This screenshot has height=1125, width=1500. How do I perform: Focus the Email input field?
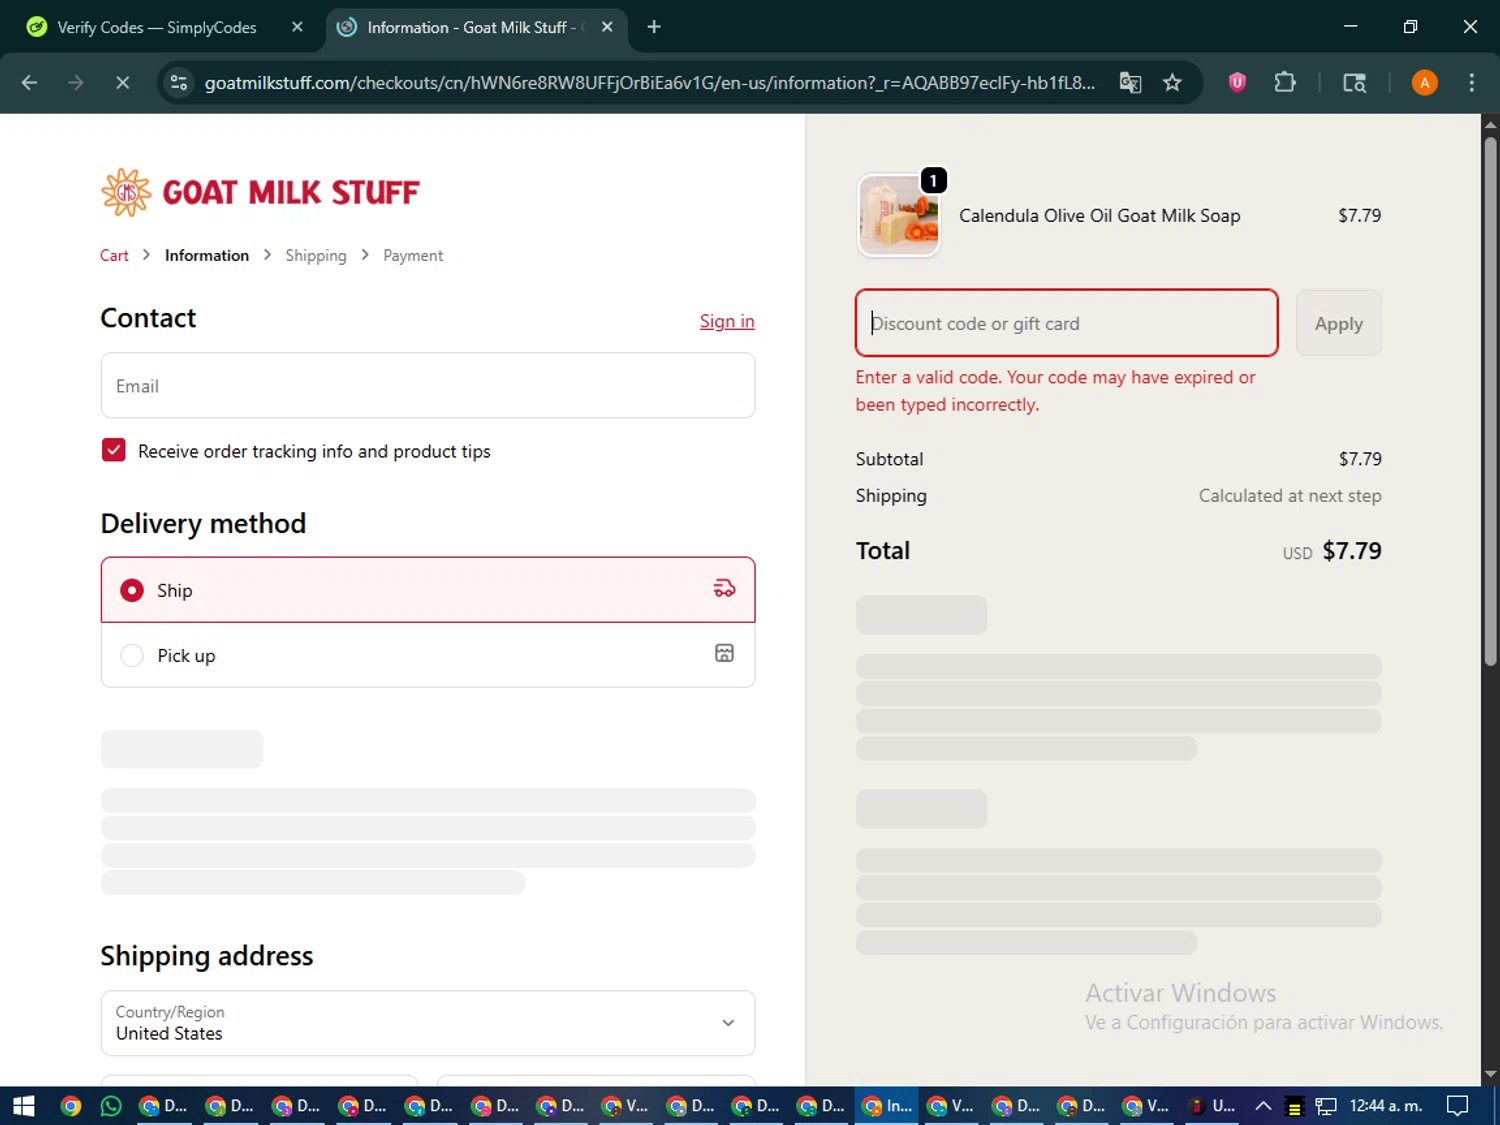click(428, 386)
